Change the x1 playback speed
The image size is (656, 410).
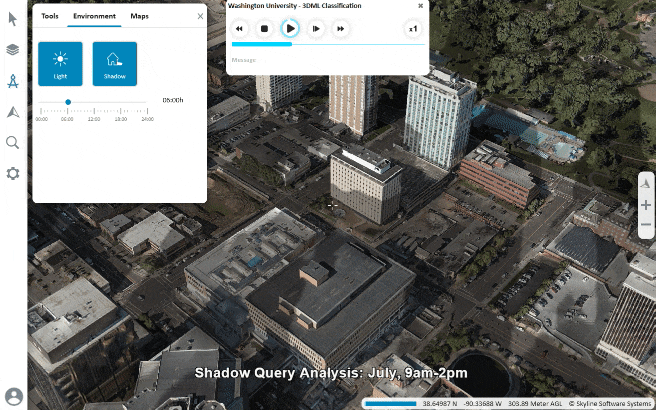click(413, 29)
